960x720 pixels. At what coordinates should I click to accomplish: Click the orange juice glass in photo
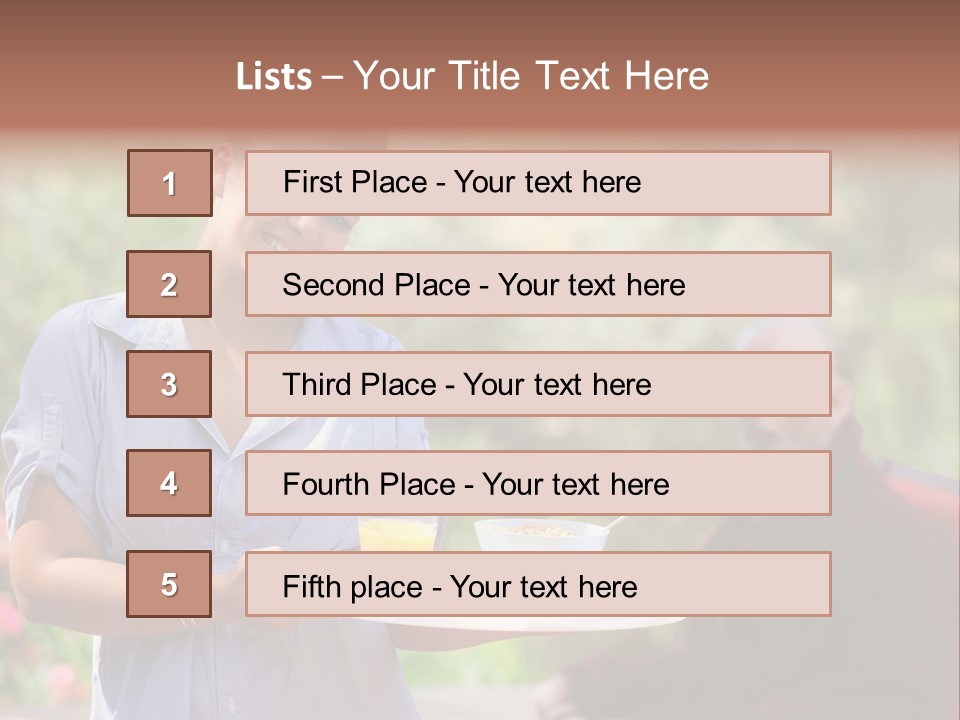[398, 535]
